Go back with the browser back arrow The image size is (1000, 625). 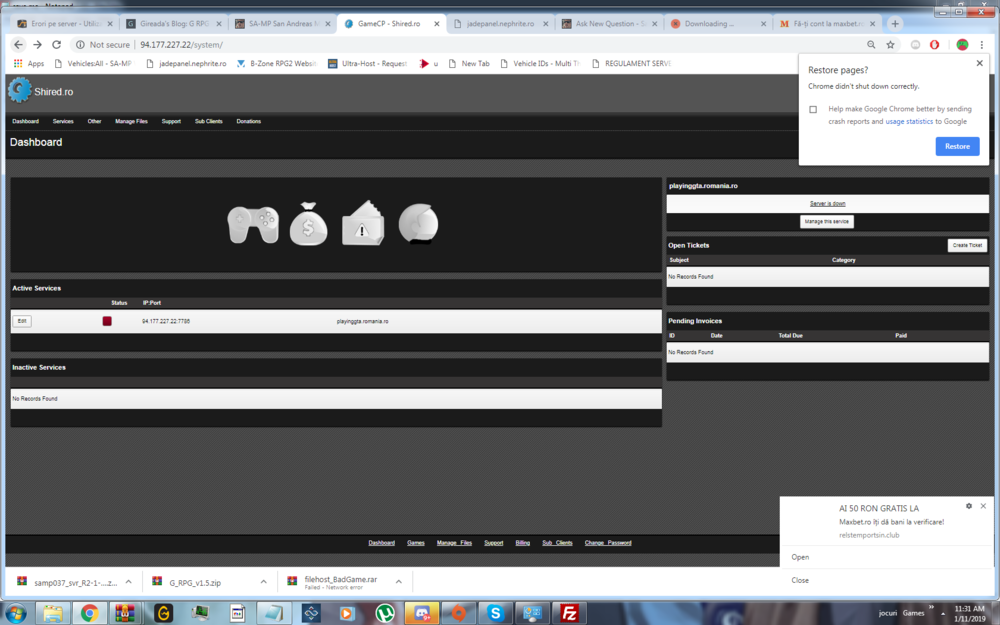(18, 45)
